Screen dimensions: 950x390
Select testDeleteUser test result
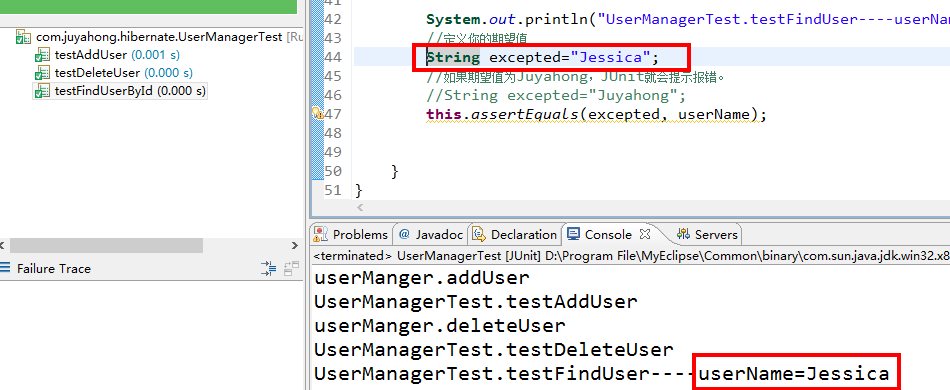click(x=124, y=73)
